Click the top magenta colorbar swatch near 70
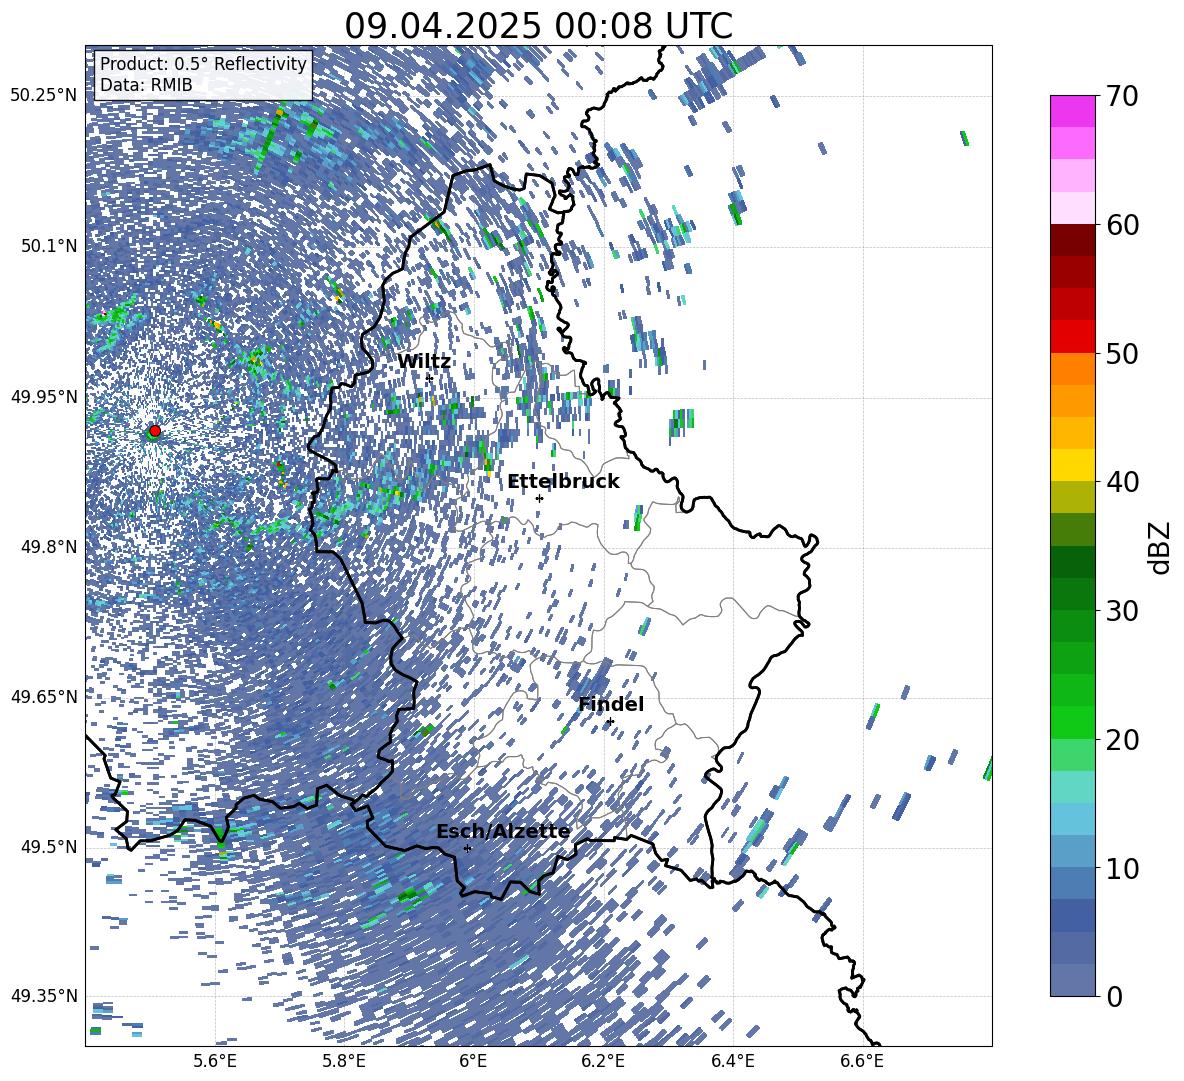 click(1072, 111)
